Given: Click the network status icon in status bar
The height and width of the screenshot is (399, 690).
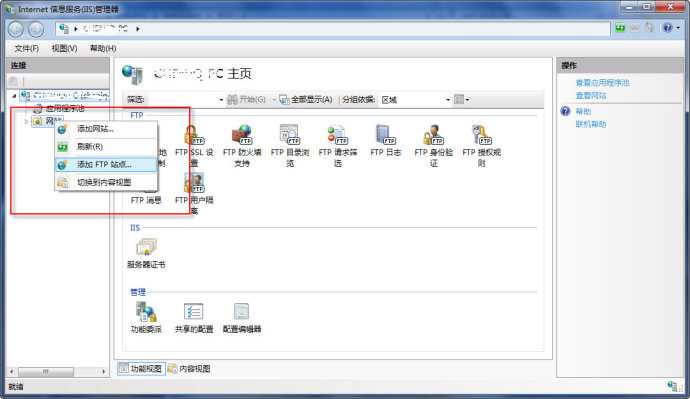Looking at the screenshot, I should 672,386.
